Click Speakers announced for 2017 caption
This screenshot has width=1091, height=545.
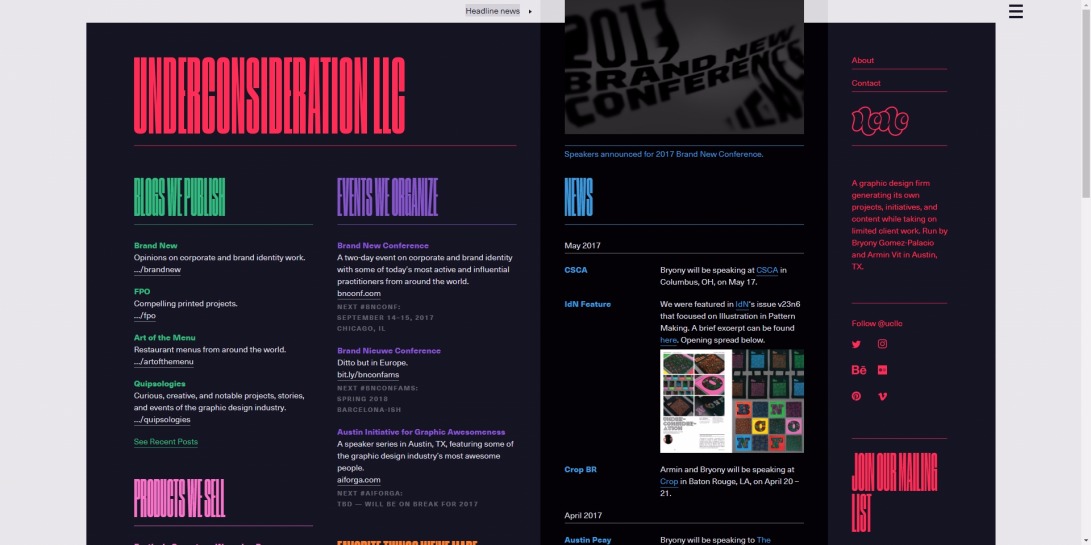pos(664,155)
